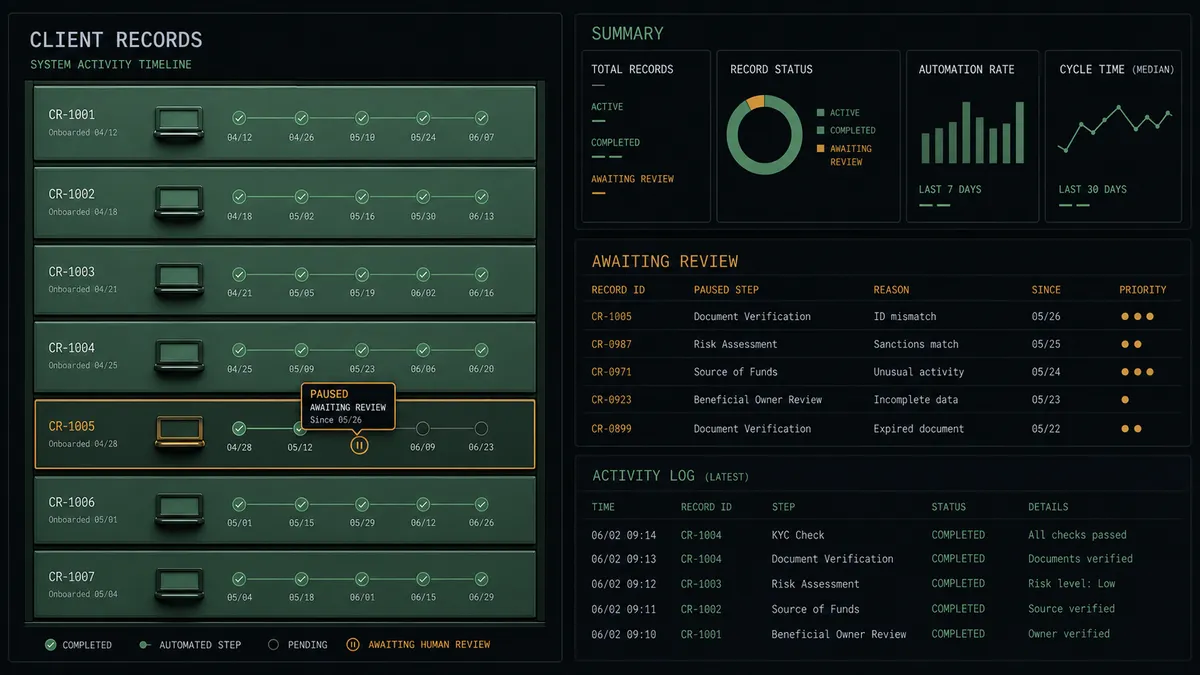Viewport: 1200px width, 675px height.
Task: Click 'All checks passed' details cell
Action: (x=1077, y=535)
